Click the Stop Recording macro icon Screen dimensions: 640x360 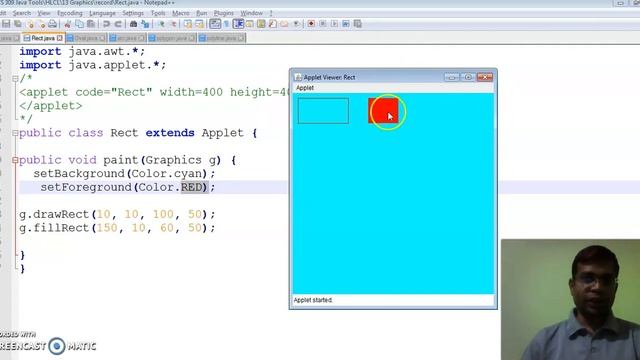322,24
